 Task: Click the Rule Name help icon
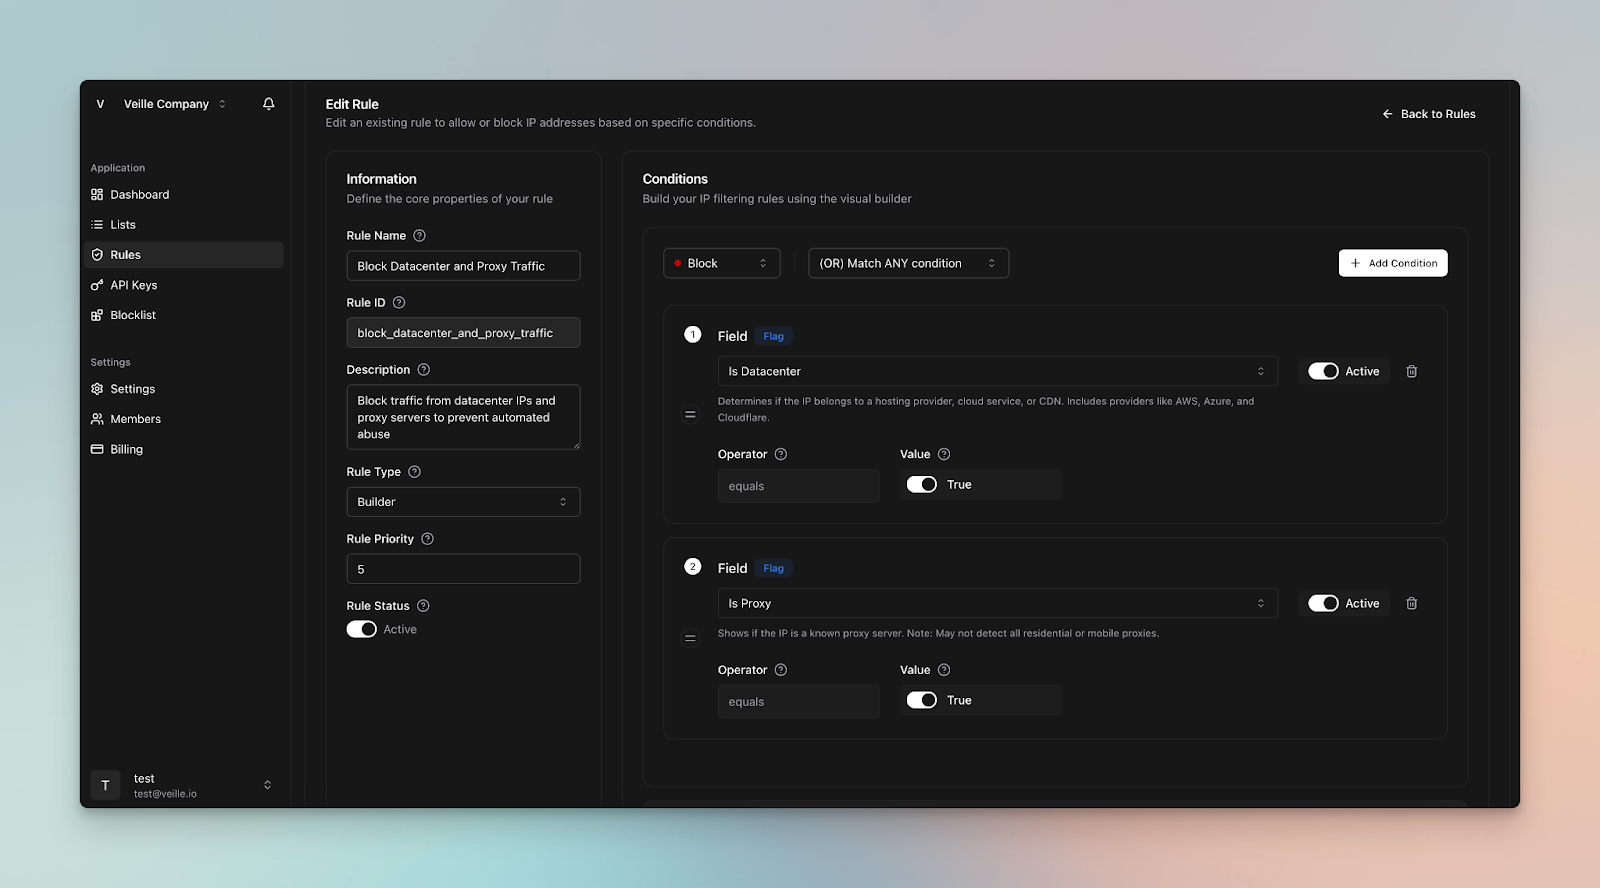(420, 236)
